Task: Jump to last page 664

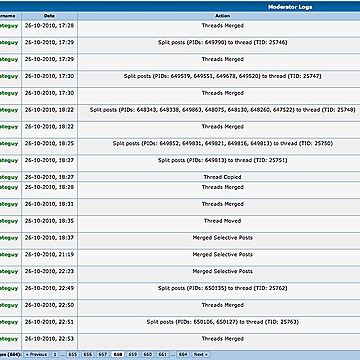Action: click(183, 354)
